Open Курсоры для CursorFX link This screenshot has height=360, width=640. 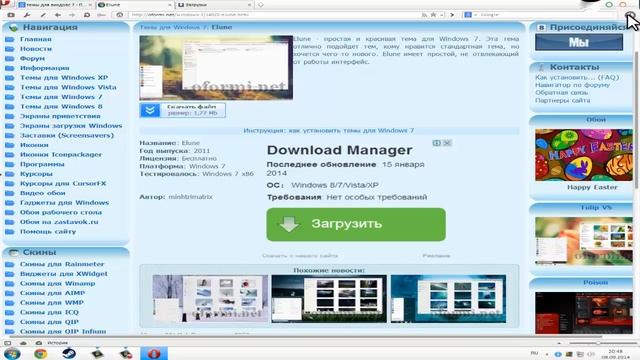click(x=63, y=184)
